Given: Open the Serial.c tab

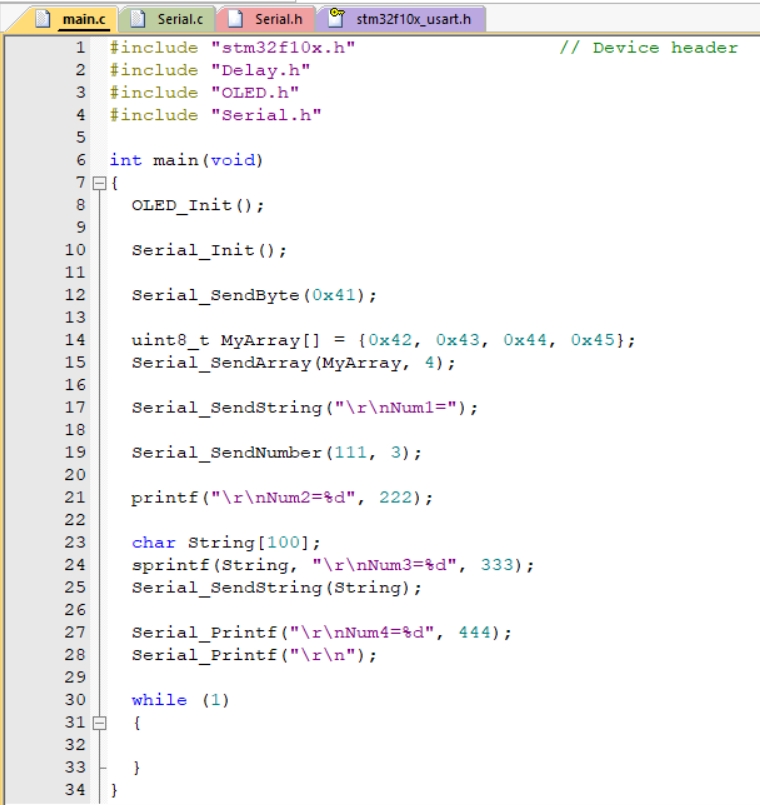Looking at the screenshot, I should click(167, 20).
